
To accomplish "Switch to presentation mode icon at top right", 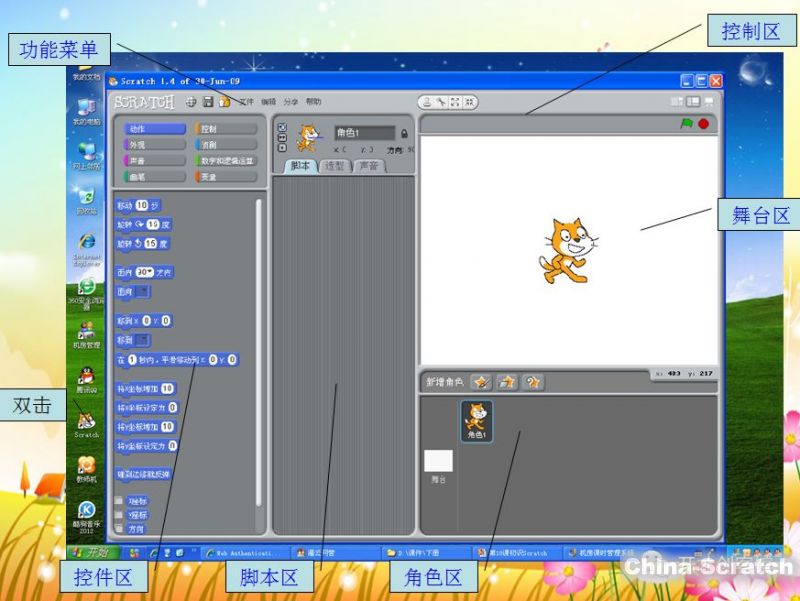I will click(x=710, y=102).
